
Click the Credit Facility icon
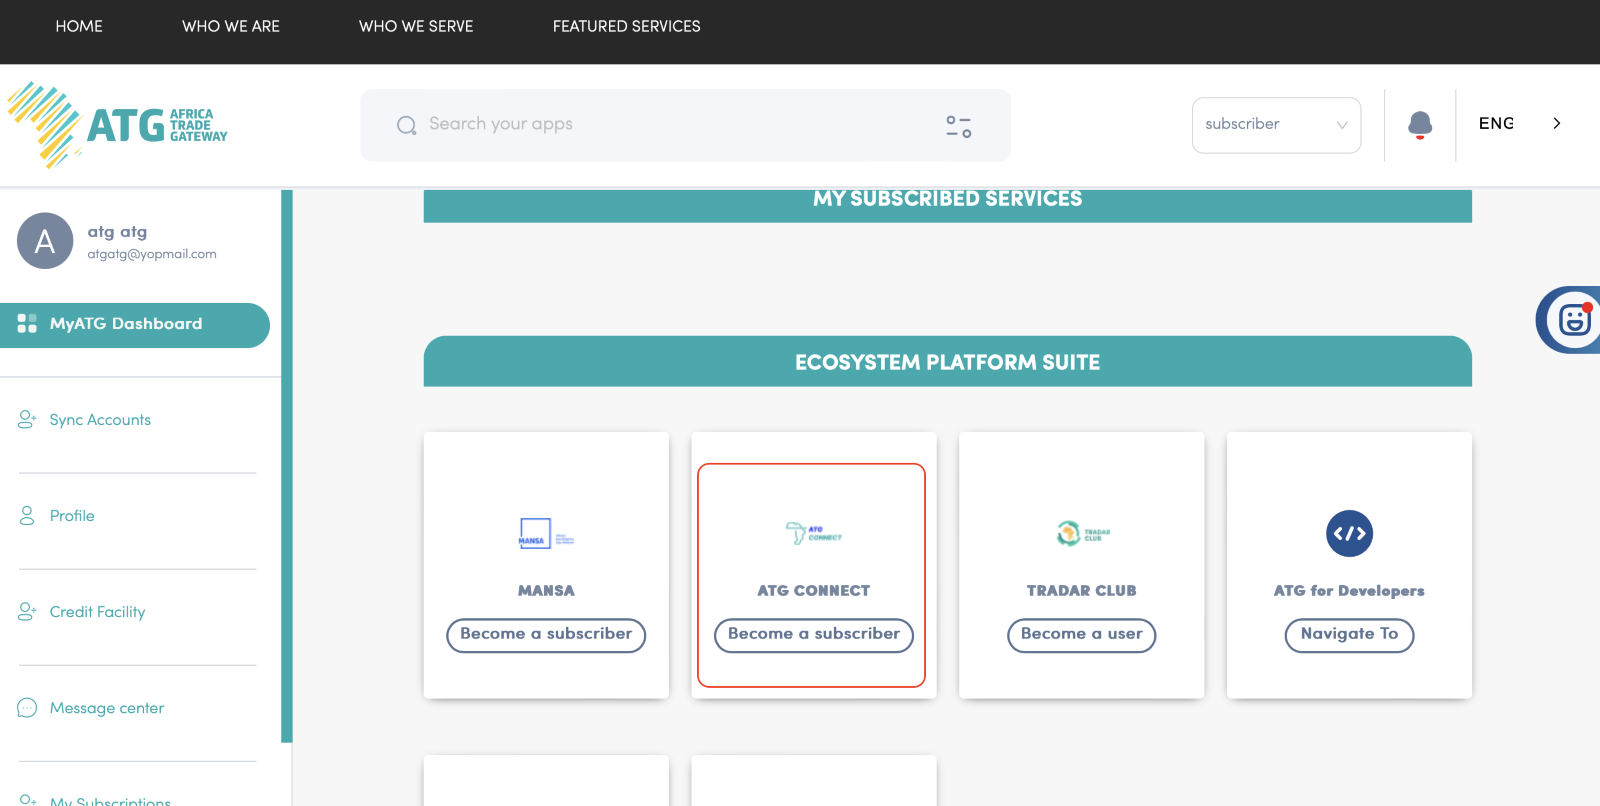(27, 611)
